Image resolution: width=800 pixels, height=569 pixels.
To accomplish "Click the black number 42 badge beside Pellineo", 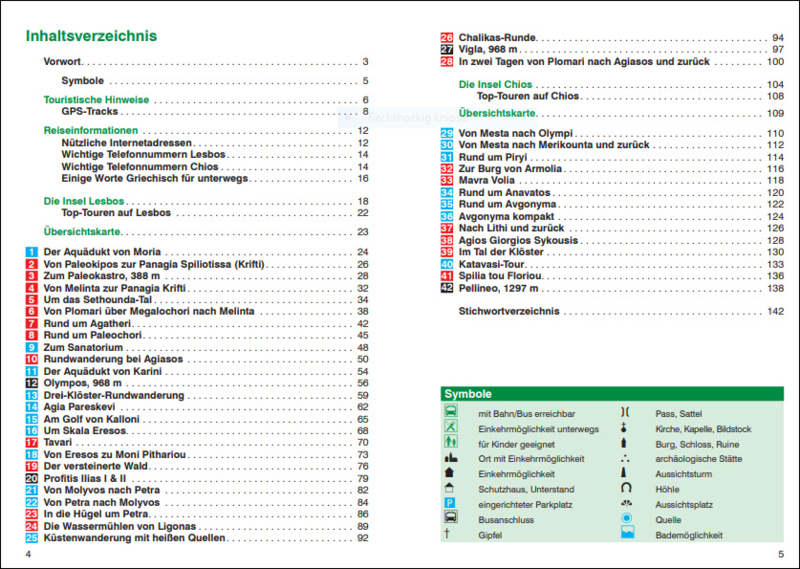I will [x=446, y=289].
